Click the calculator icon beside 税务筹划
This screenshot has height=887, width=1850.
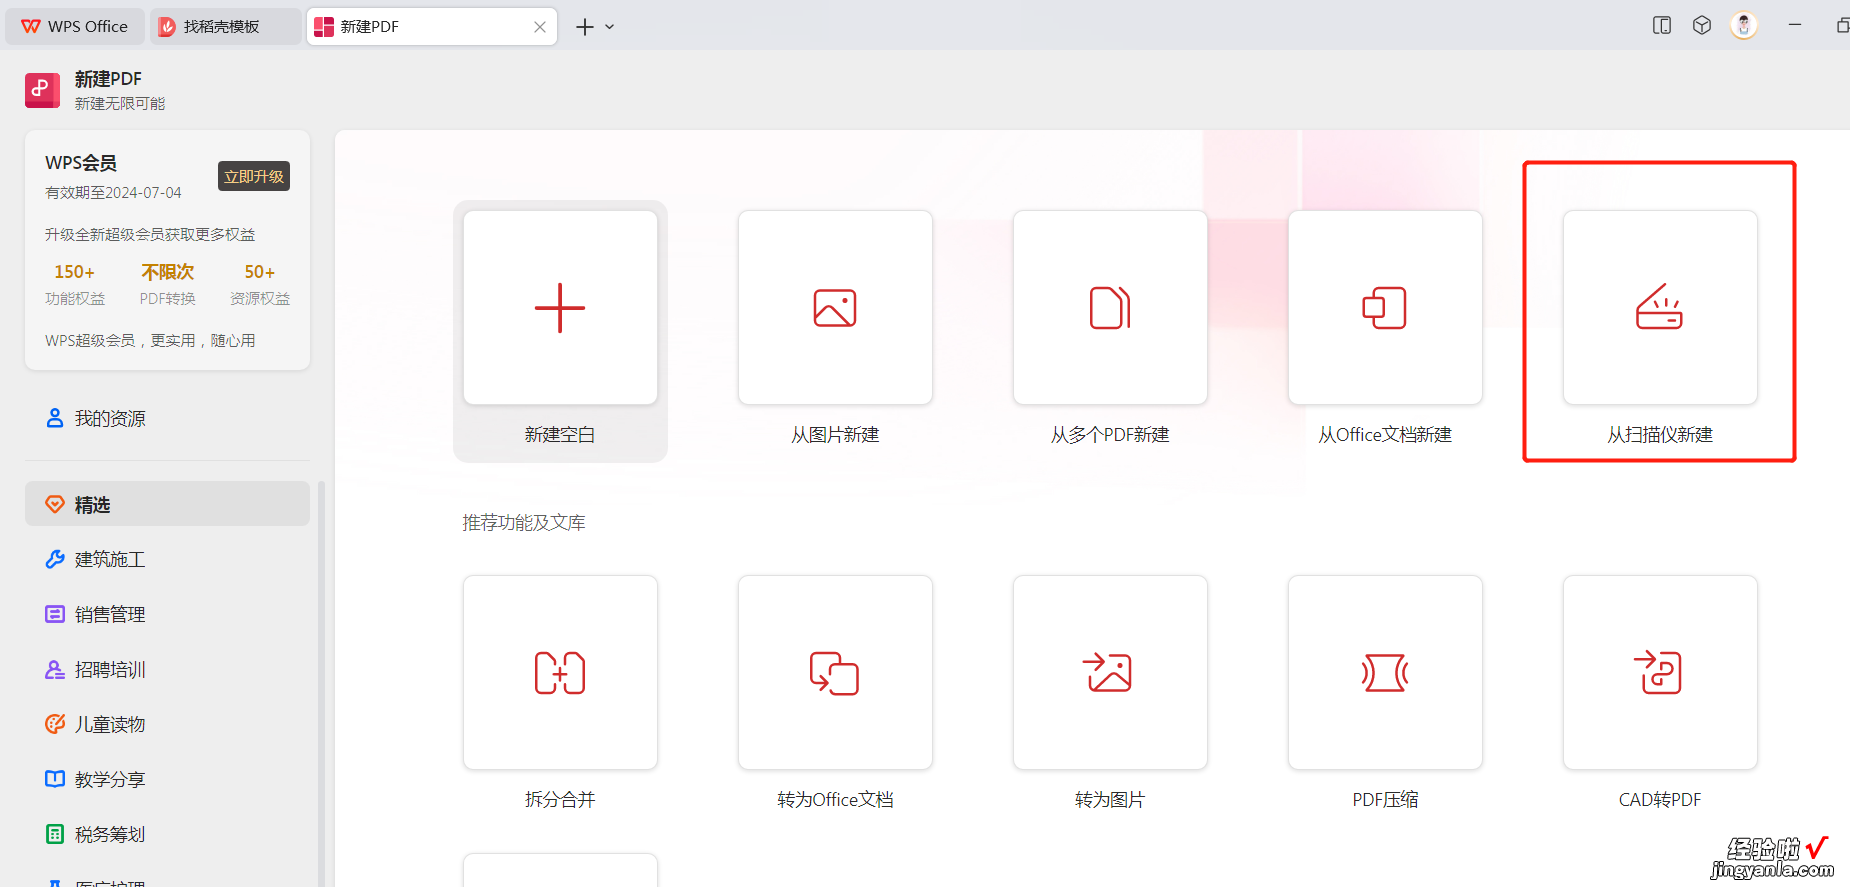(x=55, y=834)
